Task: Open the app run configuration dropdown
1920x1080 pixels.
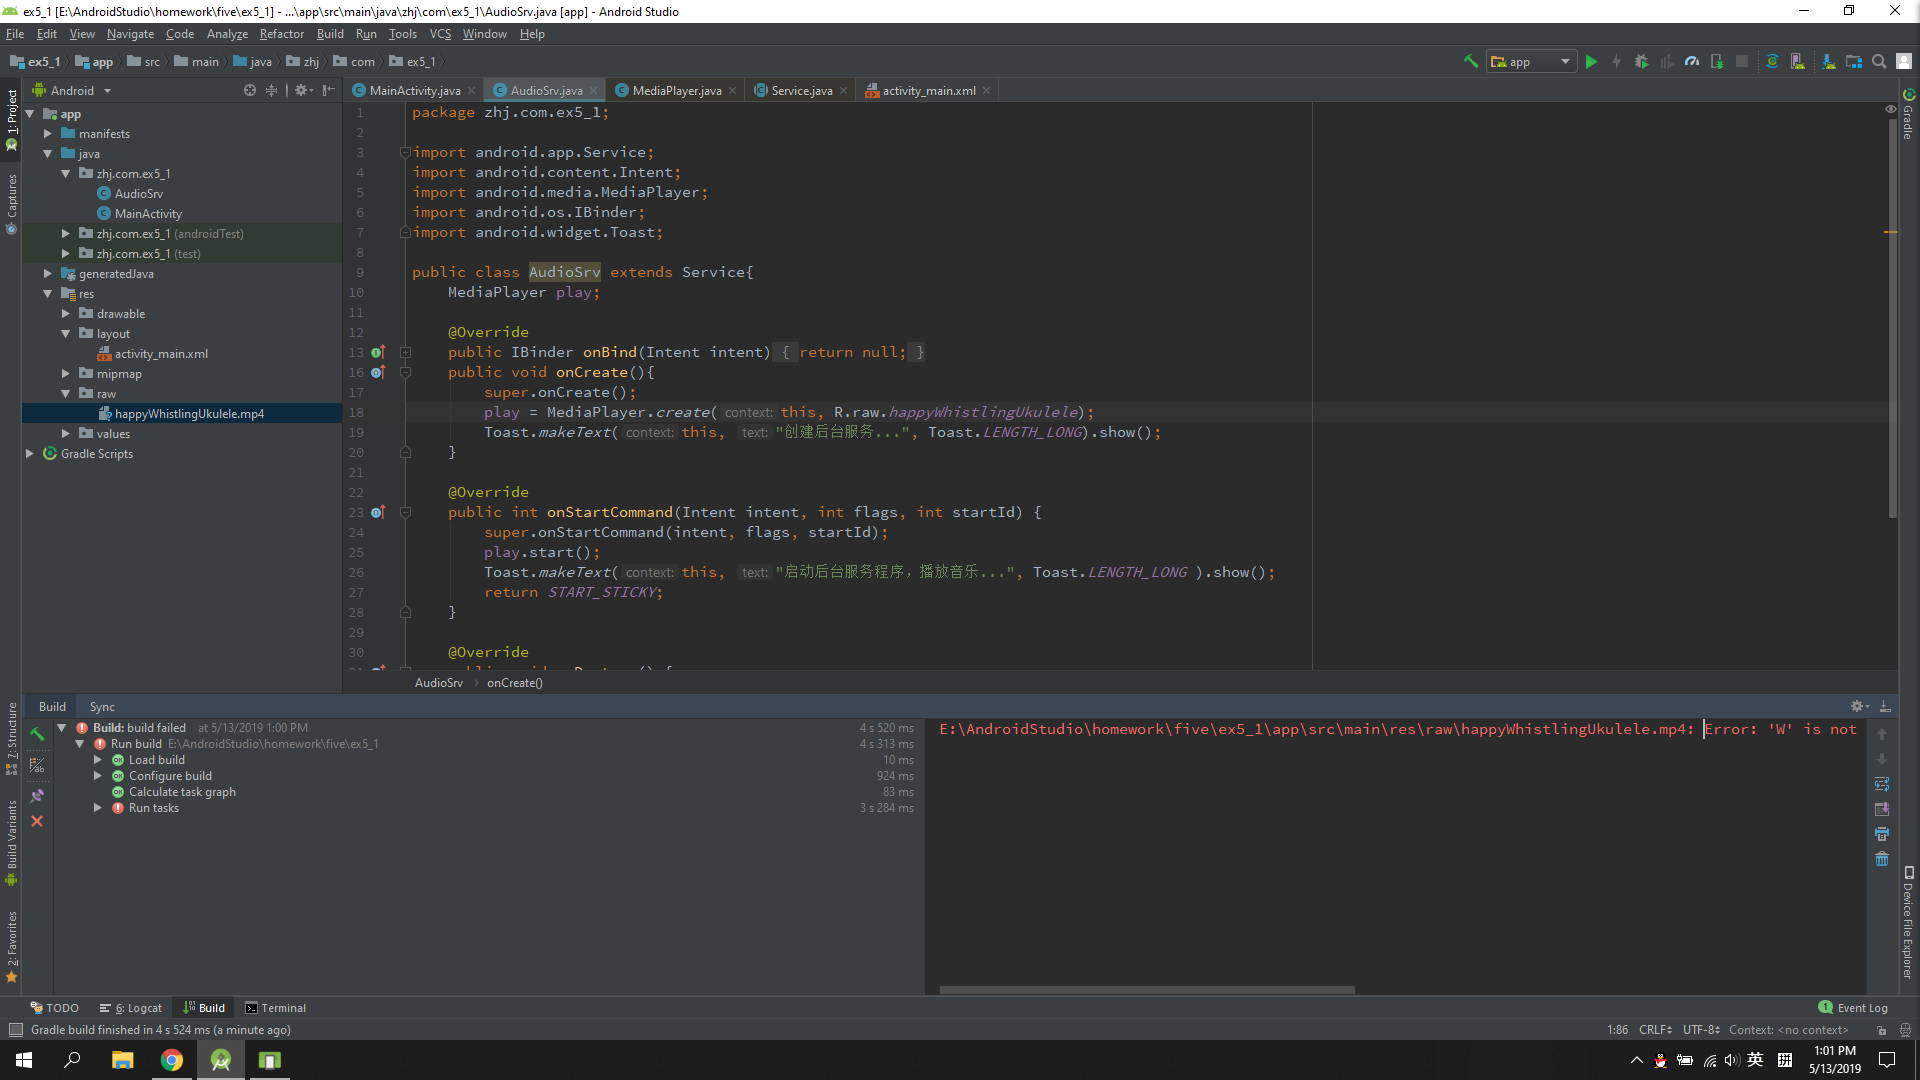Action: 1531,61
